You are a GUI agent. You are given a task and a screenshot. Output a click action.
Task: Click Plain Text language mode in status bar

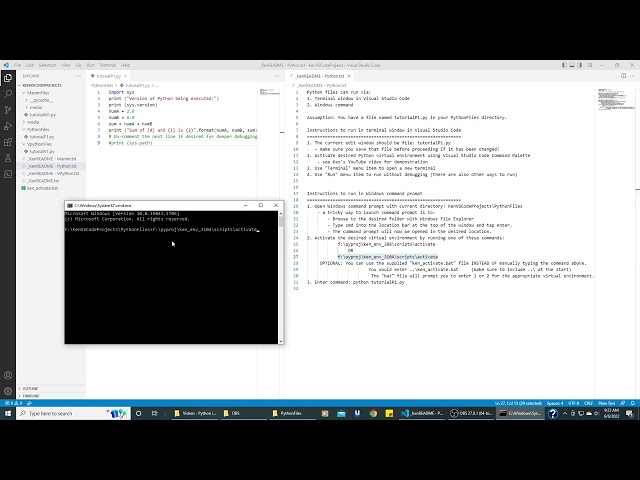pos(607,403)
